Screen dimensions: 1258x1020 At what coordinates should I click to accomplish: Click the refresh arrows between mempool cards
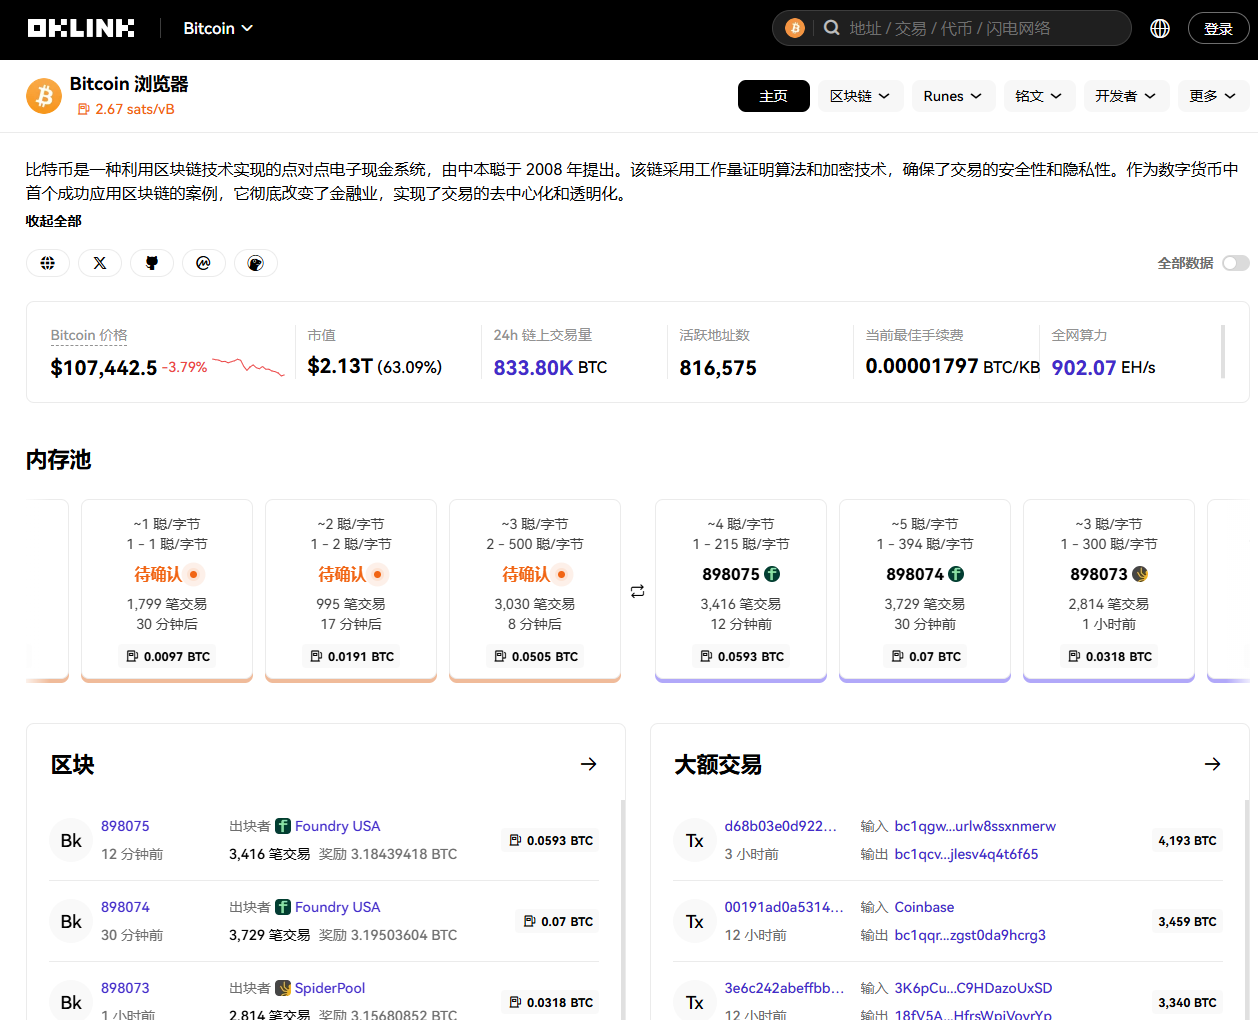pos(638,591)
